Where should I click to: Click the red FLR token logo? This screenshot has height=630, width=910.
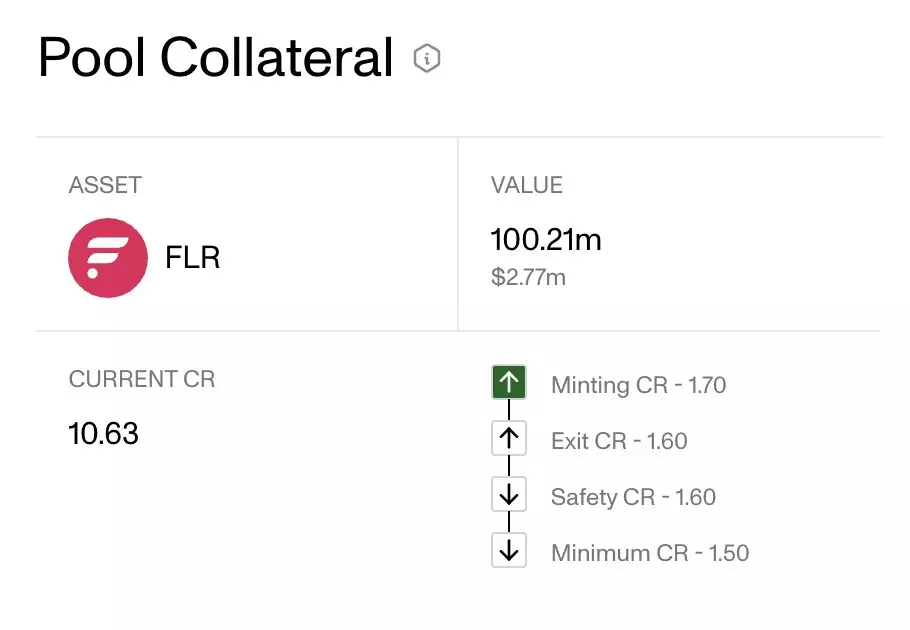coord(108,258)
